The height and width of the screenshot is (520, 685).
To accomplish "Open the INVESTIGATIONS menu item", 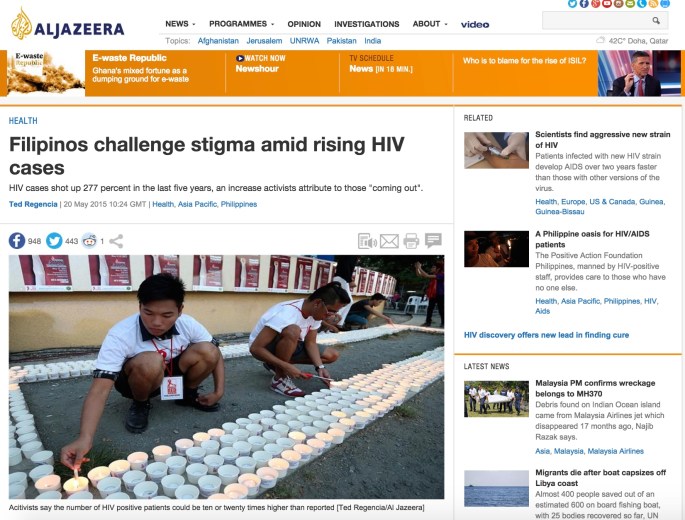I will [367, 24].
